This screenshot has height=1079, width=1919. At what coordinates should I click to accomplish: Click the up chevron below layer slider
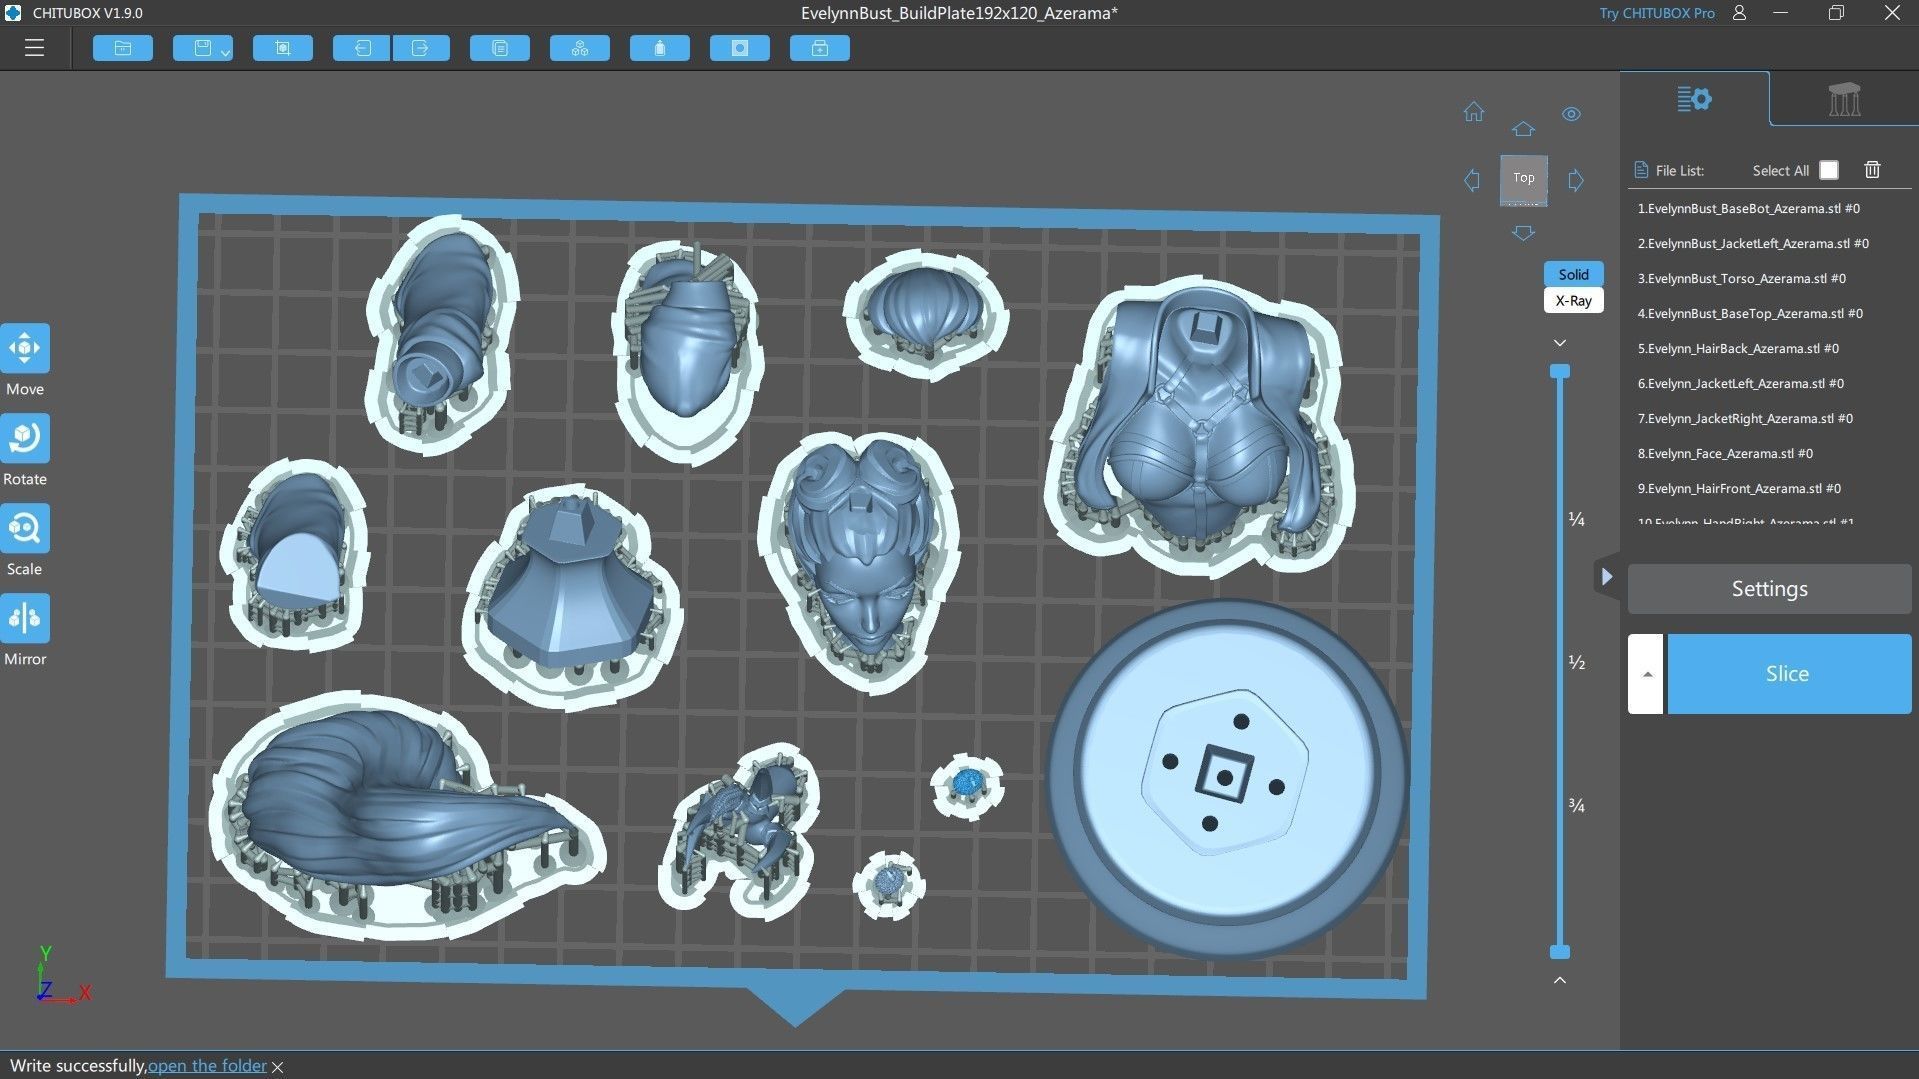pos(1560,980)
